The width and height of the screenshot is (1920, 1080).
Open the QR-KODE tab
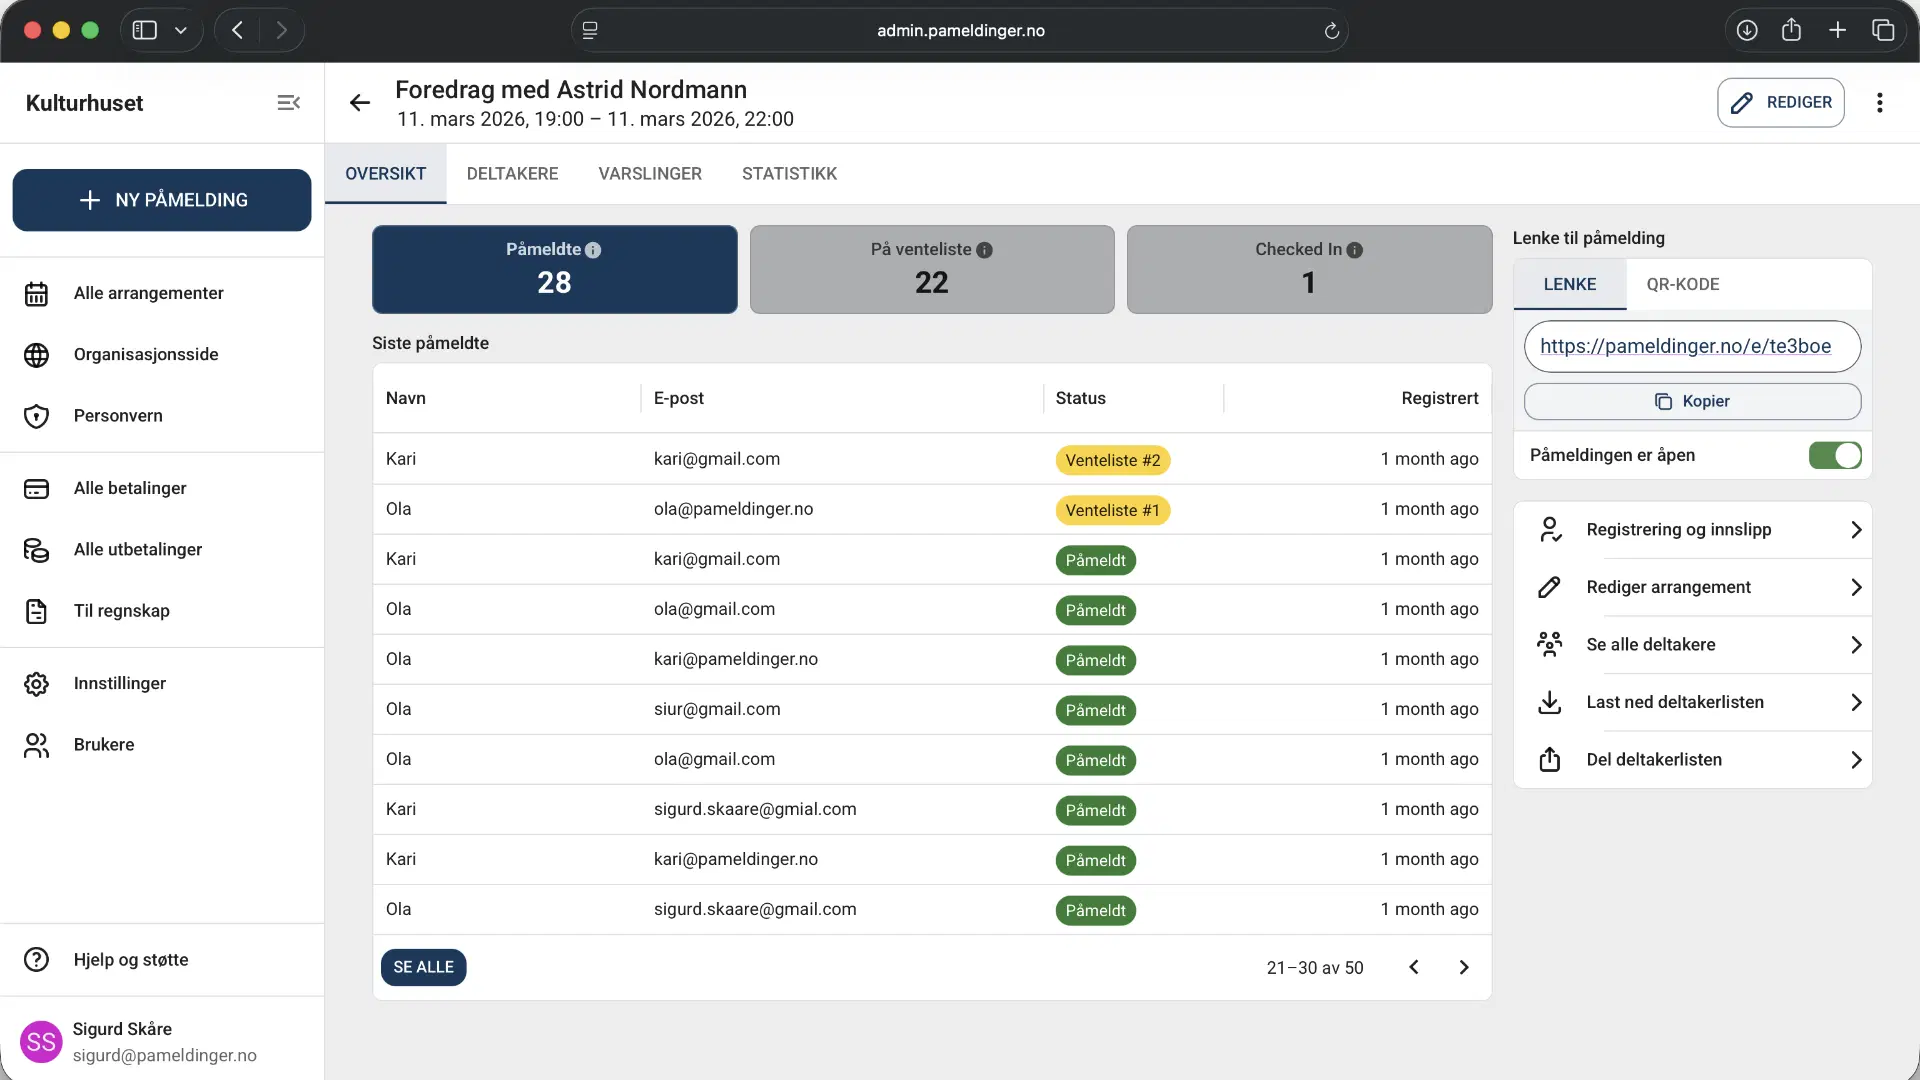(x=1683, y=284)
